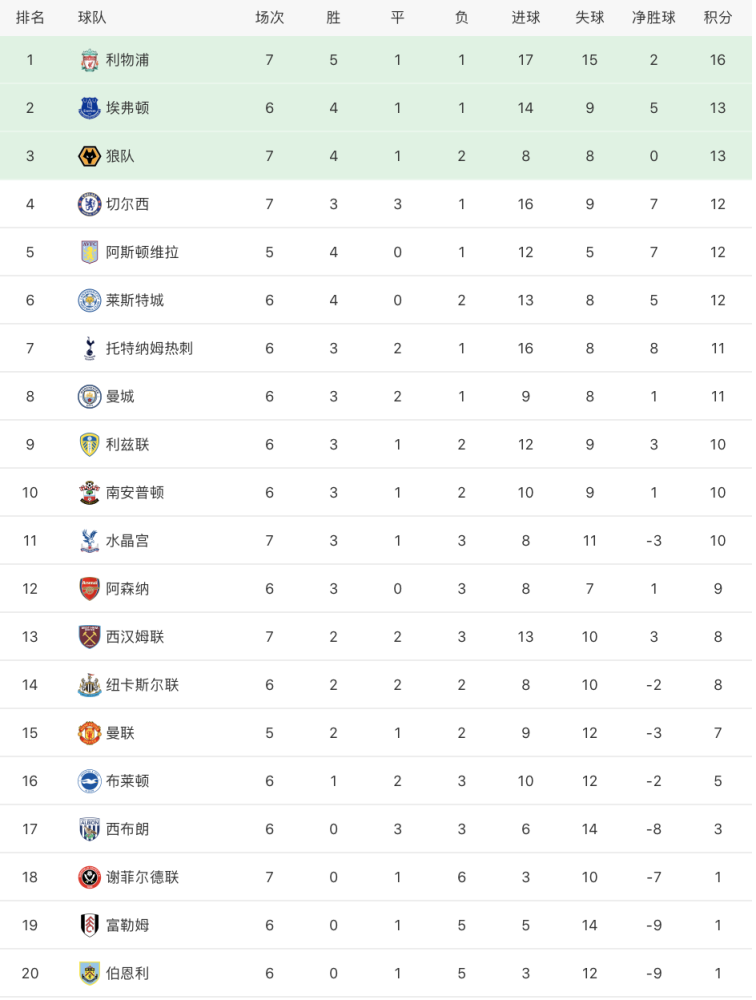This screenshot has width=756, height=1000.
Task: Click the Chelsea club badge
Action: coord(90,204)
